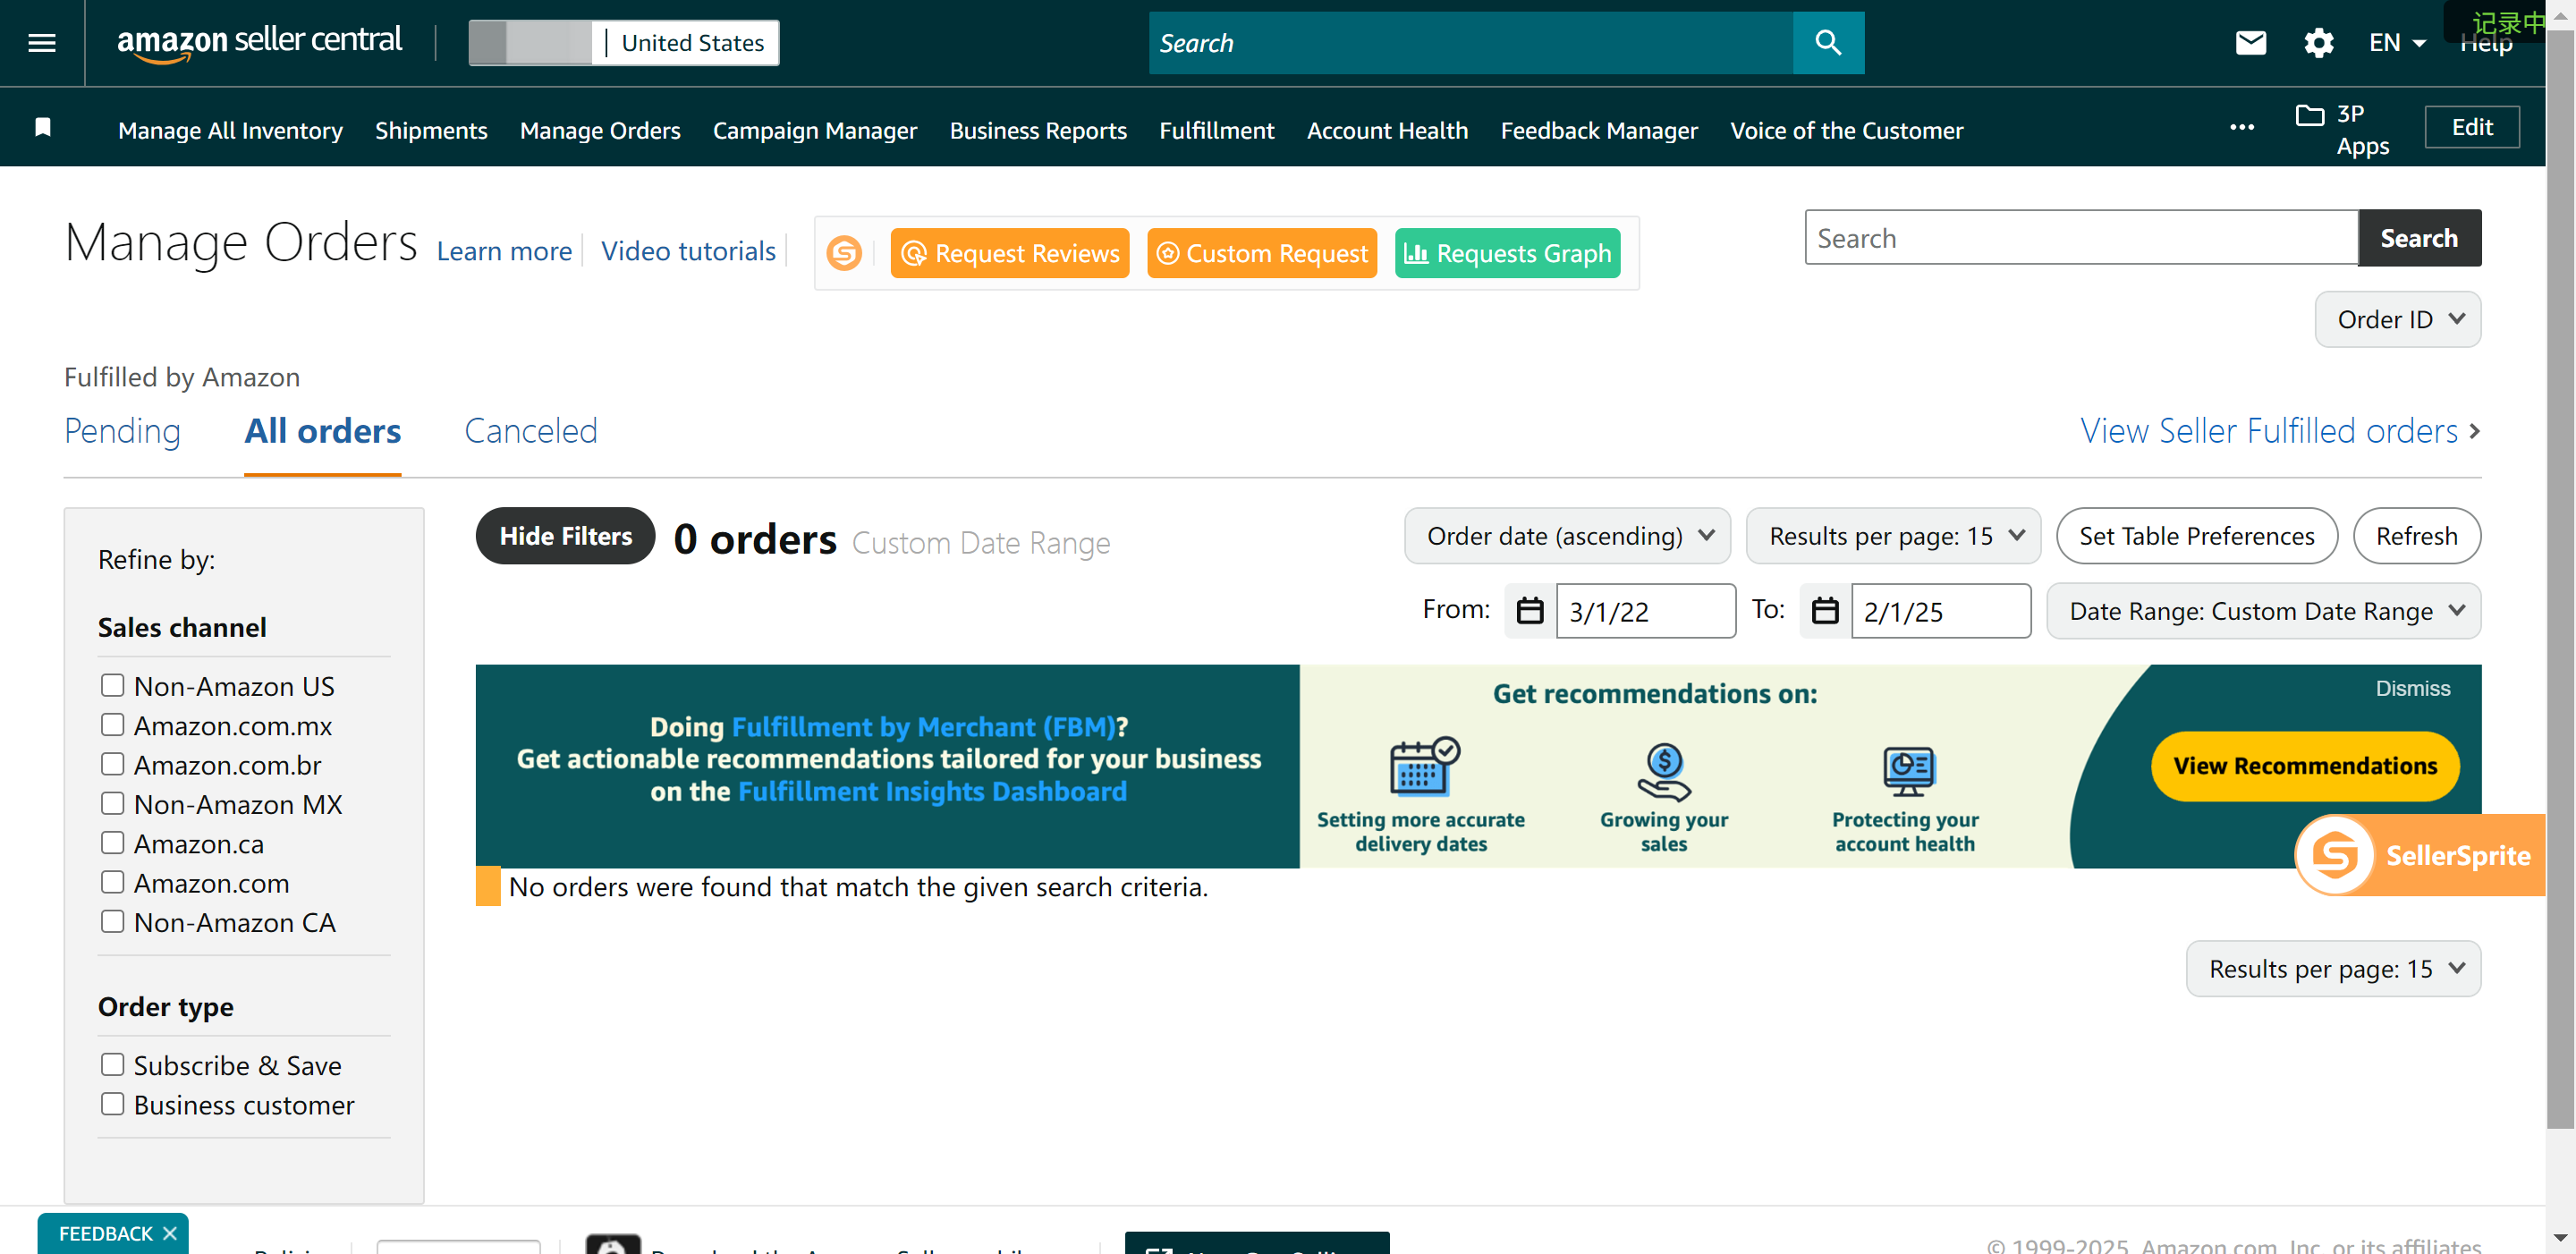Screen dimensions: 2576x1254
Task: Open Shipments menu item
Action: pyautogui.click(x=431, y=131)
